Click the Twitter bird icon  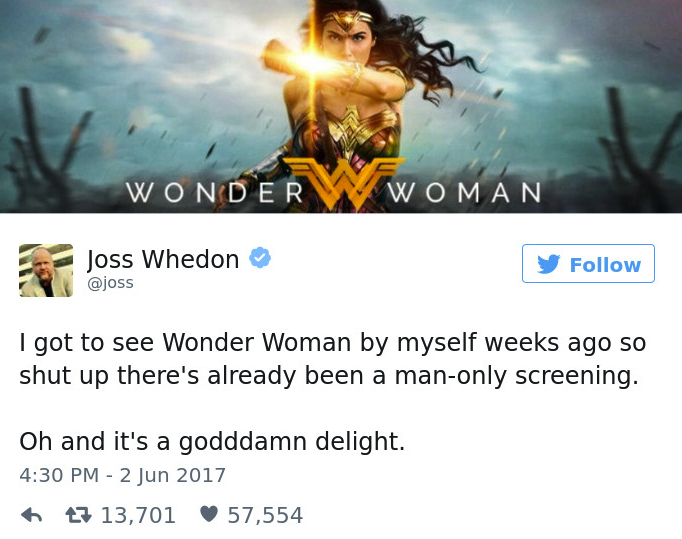tap(548, 264)
